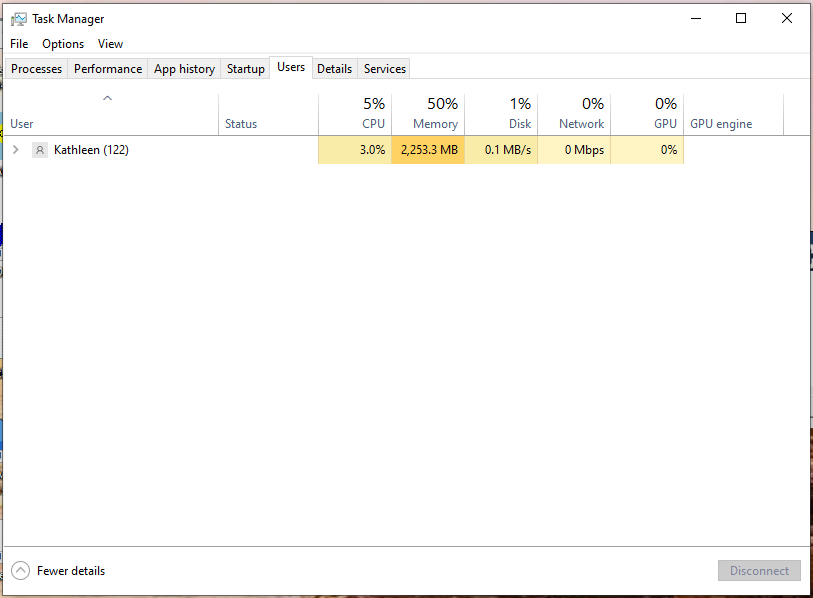Image resolution: width=813 pixels, height=598 pixels.
Task: Switch to the Startup tab
Action: point(246,69)
